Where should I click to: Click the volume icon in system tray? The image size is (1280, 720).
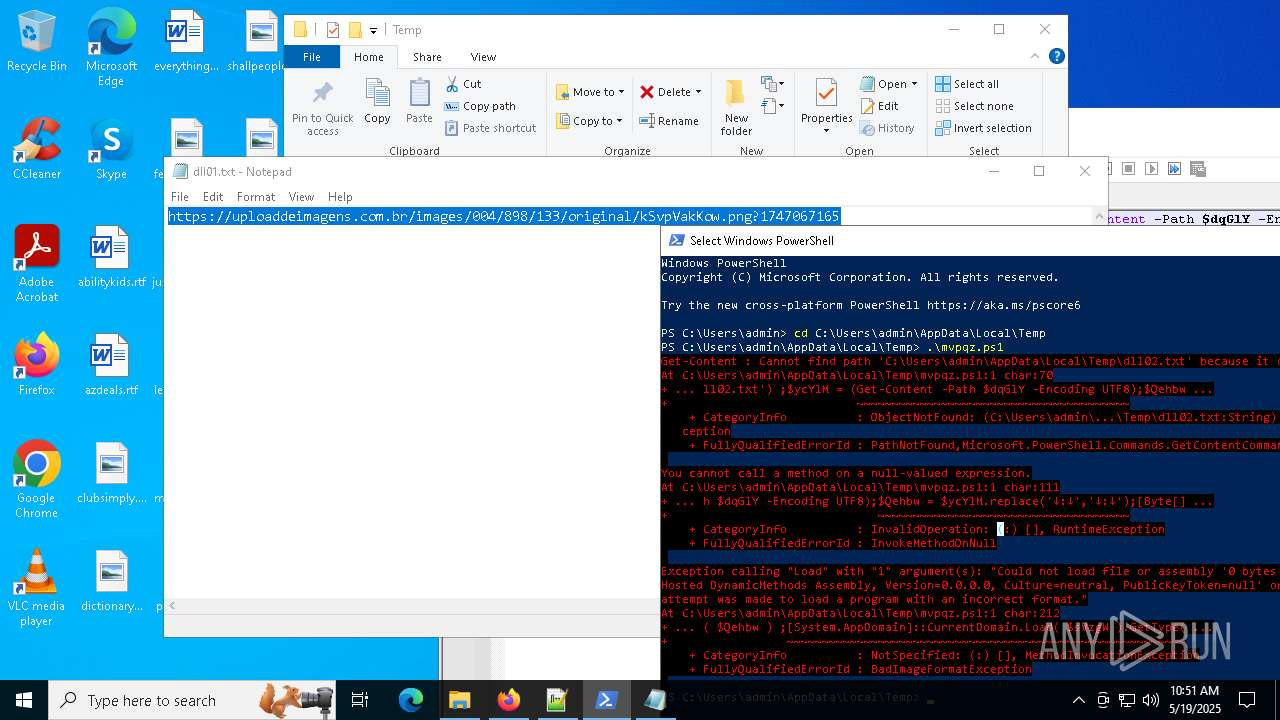(1151, 700)
